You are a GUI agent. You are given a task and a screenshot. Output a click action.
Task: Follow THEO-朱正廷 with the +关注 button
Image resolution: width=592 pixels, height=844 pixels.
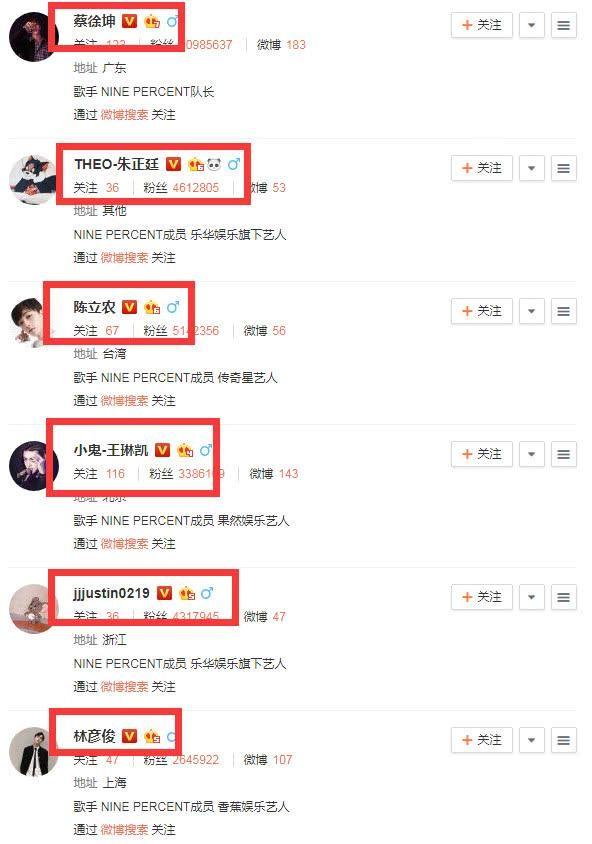pos(482,168)
